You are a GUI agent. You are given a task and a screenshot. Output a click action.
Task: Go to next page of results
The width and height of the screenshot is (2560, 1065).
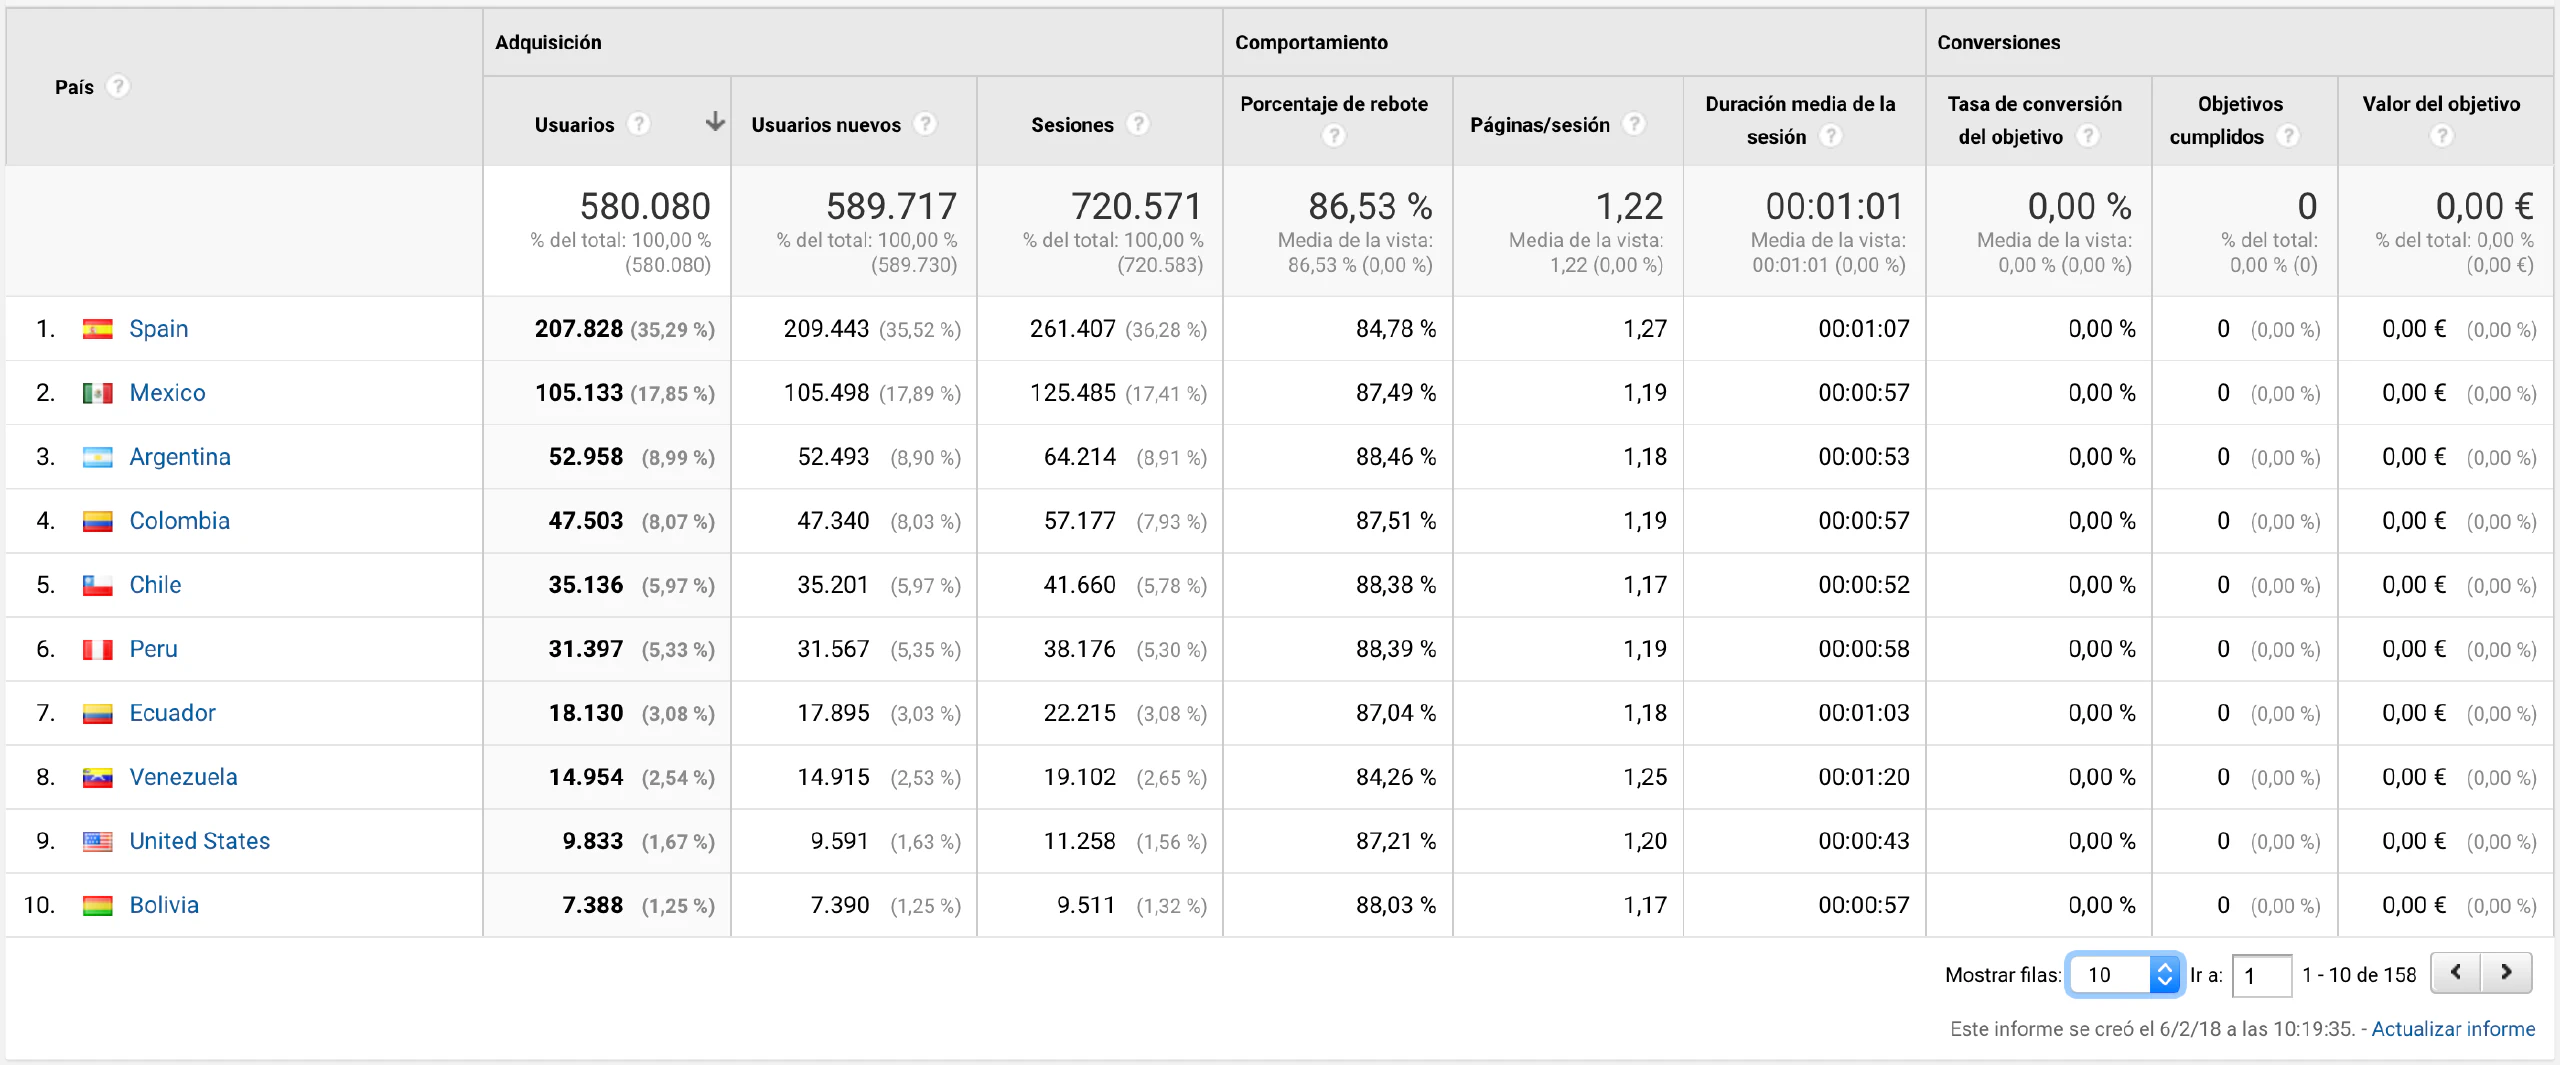[x=2506, y=973]
